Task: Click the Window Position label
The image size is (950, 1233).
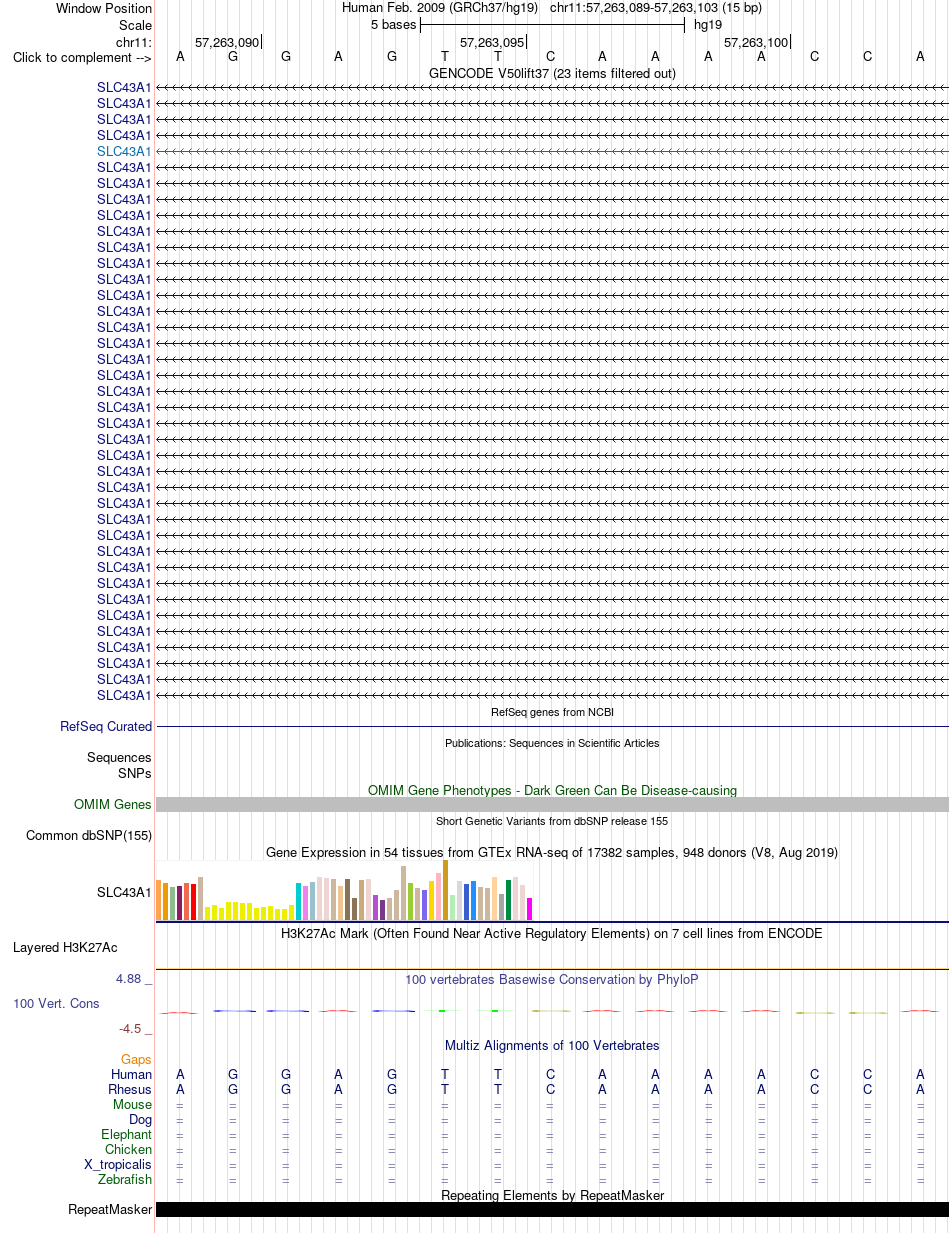Action: (104, 9)
